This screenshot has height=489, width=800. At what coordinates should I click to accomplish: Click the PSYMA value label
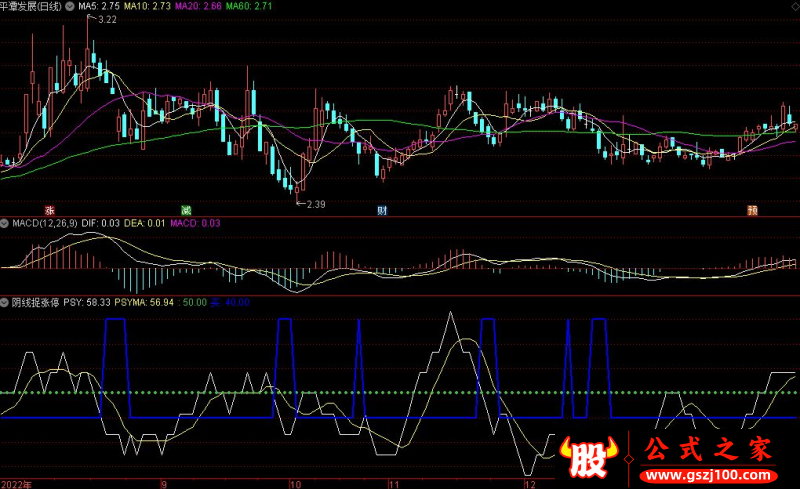pos(144,299)
